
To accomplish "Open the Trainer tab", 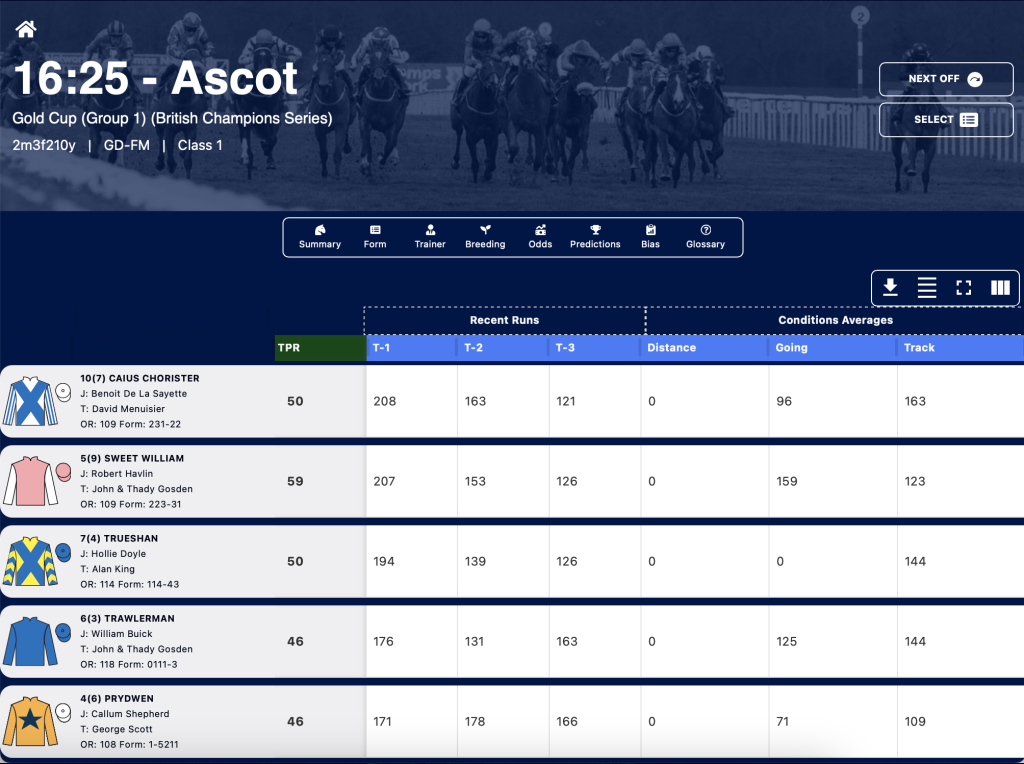I will tap(430, 237).
